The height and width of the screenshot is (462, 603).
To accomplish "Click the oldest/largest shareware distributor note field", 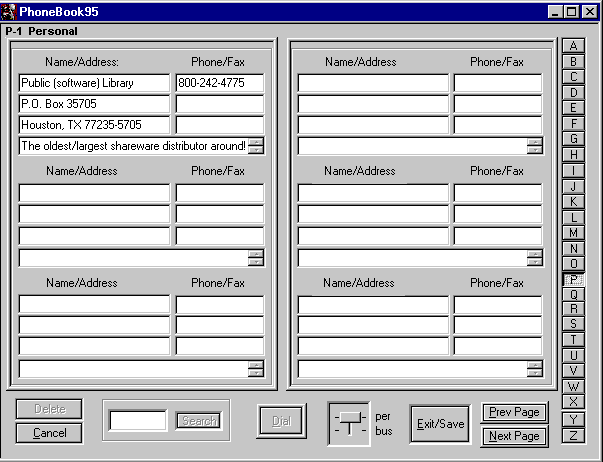I will pyautogui.click(x=132, y=146).
